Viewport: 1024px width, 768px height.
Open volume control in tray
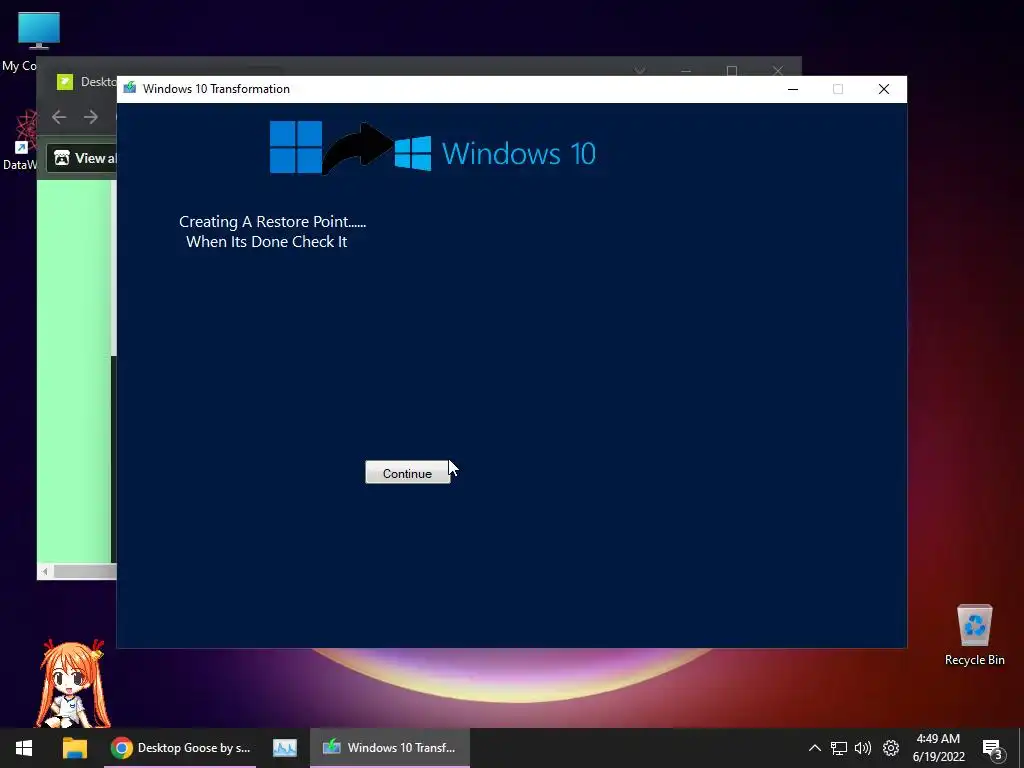click(863, 748)
